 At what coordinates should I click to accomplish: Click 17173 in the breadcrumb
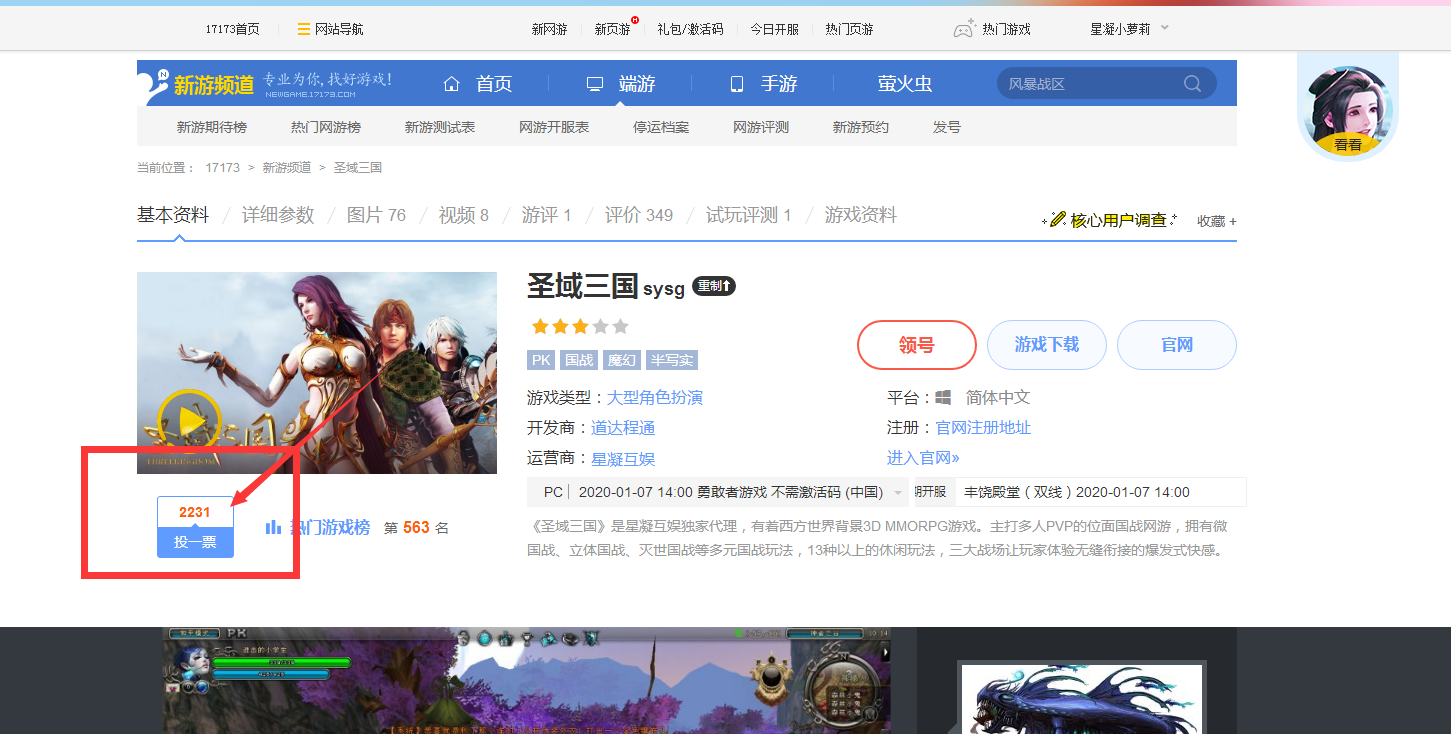[x=222, y=167]
